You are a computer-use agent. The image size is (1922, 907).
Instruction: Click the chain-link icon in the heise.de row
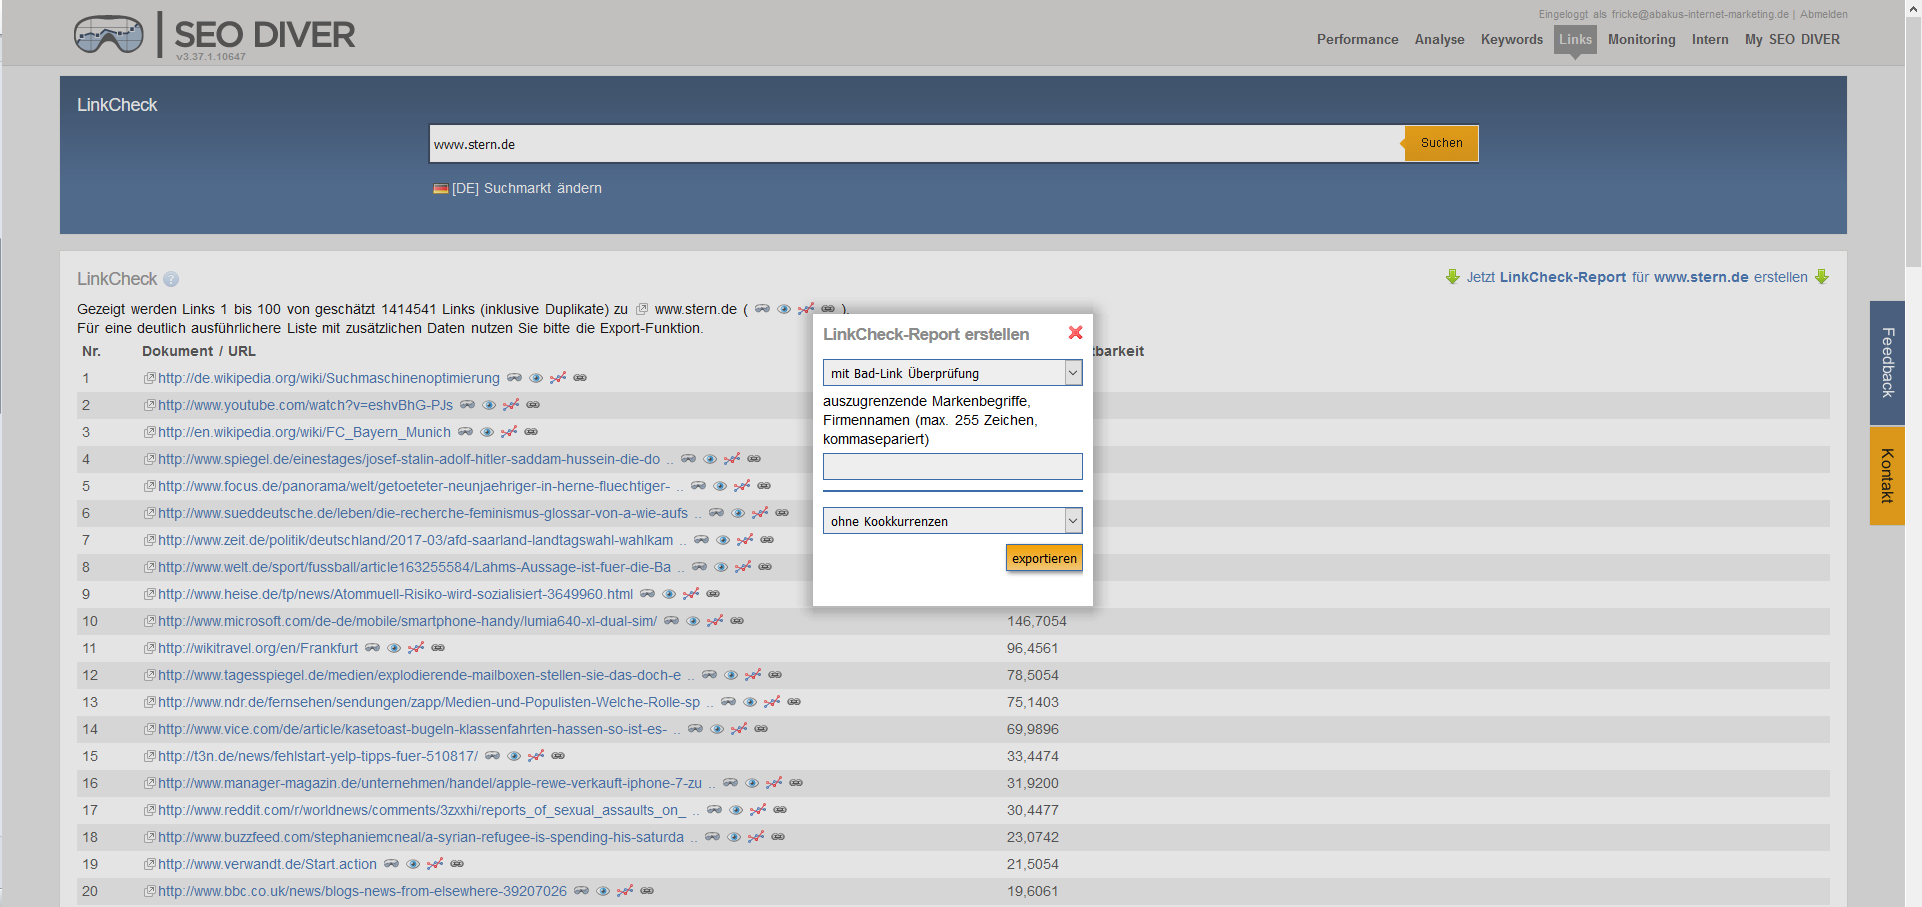[713, 594]
